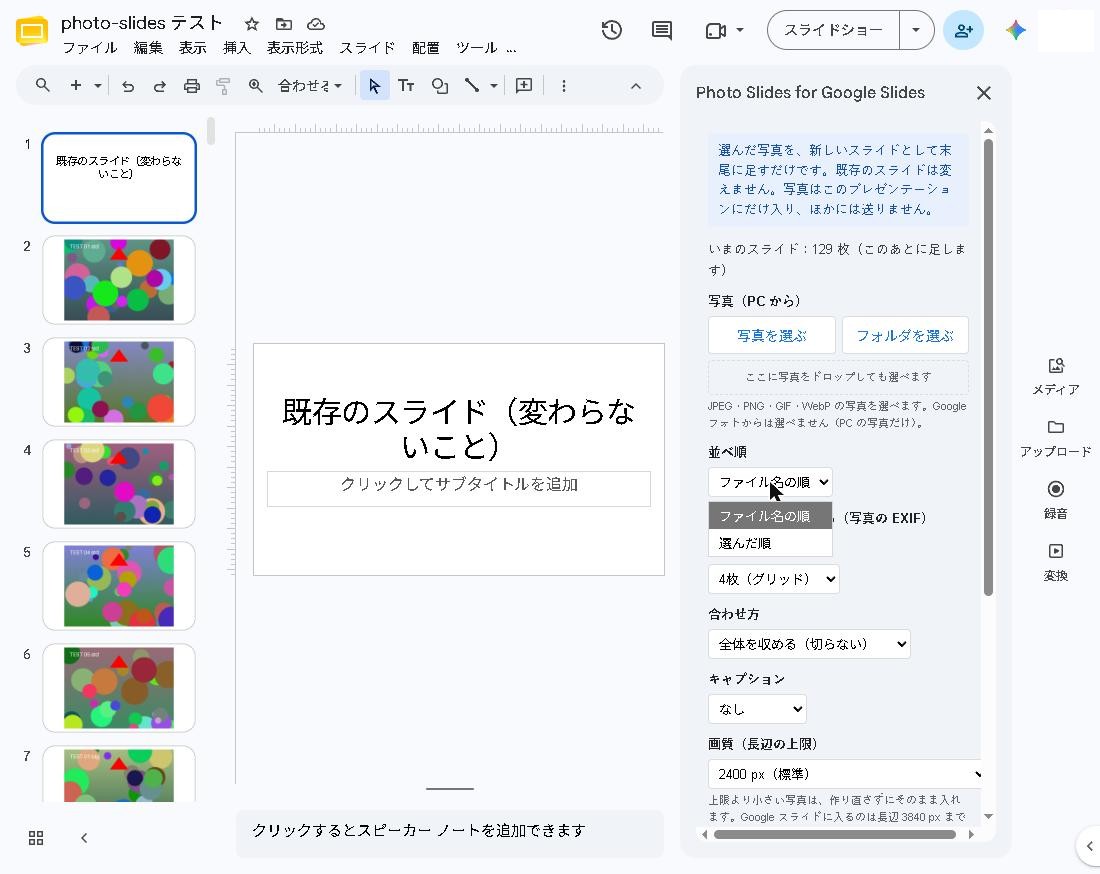Open the 合わせ方 fit dropdown
This screenshot has width=1100, height=874.
point(809,644)
